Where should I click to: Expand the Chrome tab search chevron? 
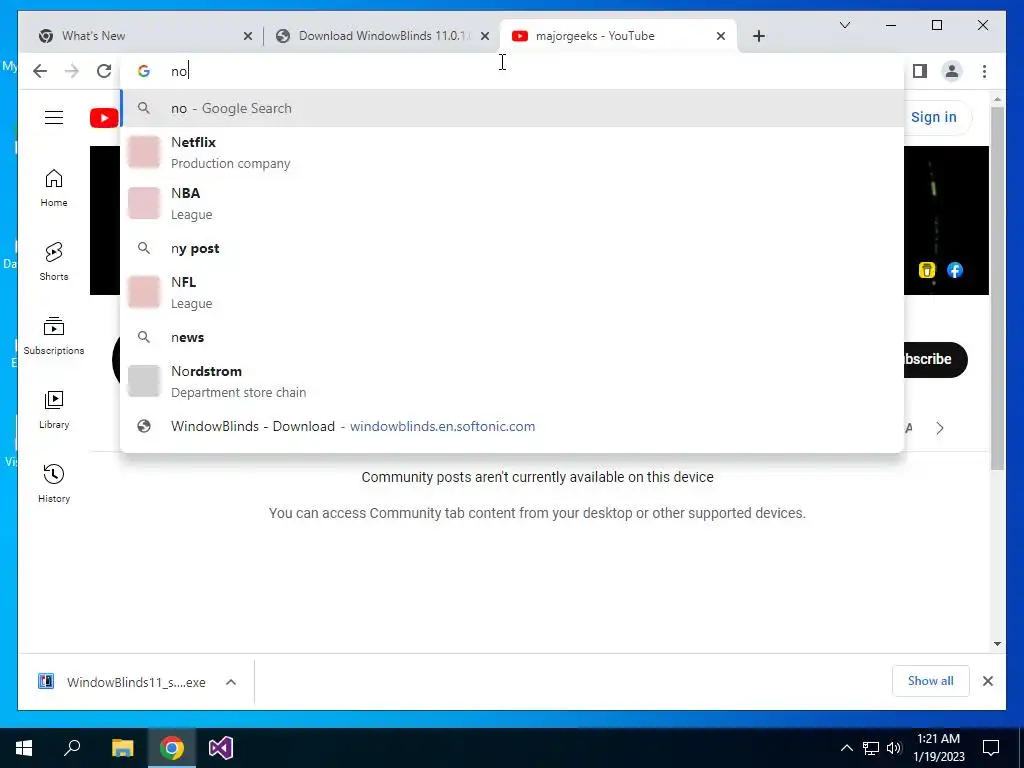(844, 25)
